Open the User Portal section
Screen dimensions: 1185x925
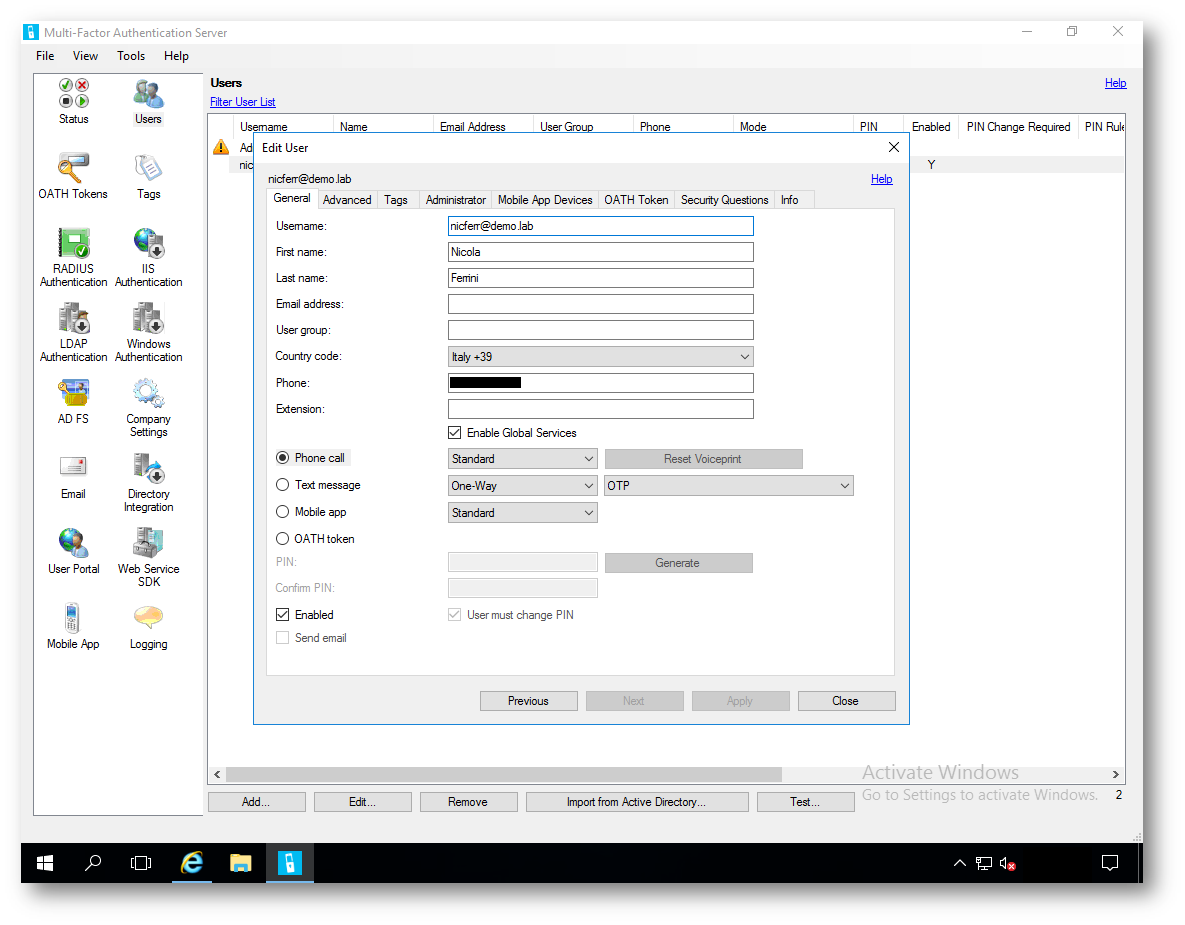pyautogui.click(x=73, y=551)
